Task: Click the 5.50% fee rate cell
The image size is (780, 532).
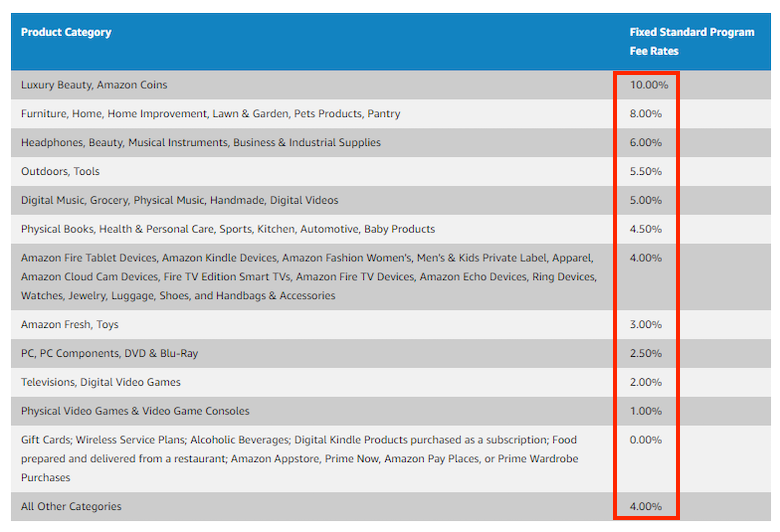Action: [646, 172]
